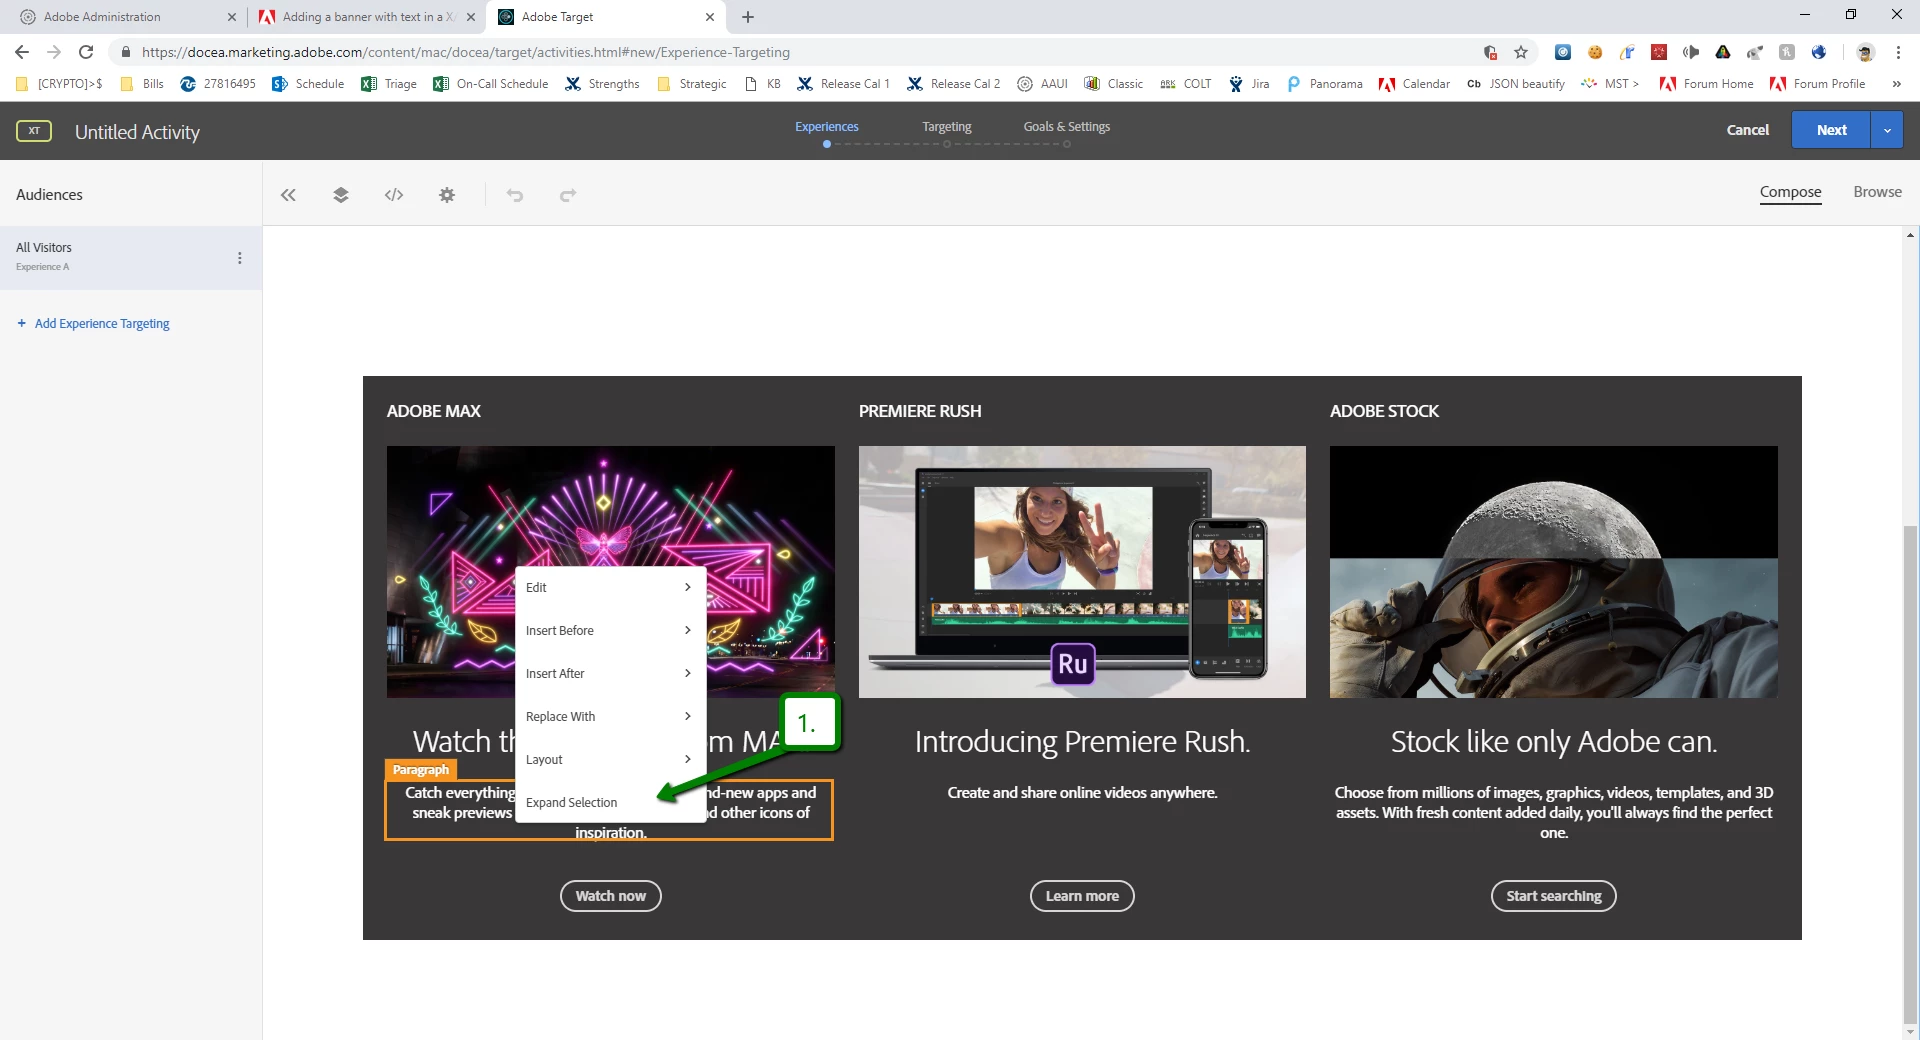Open the Bills bookmark folder
This screenshot has width=1920, height=1040.
pyautogui.click(x=142, y=84)
